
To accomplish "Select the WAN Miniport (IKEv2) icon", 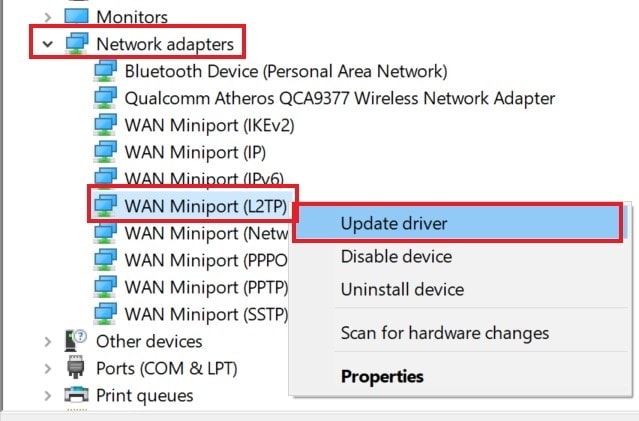I will point(106,125).
